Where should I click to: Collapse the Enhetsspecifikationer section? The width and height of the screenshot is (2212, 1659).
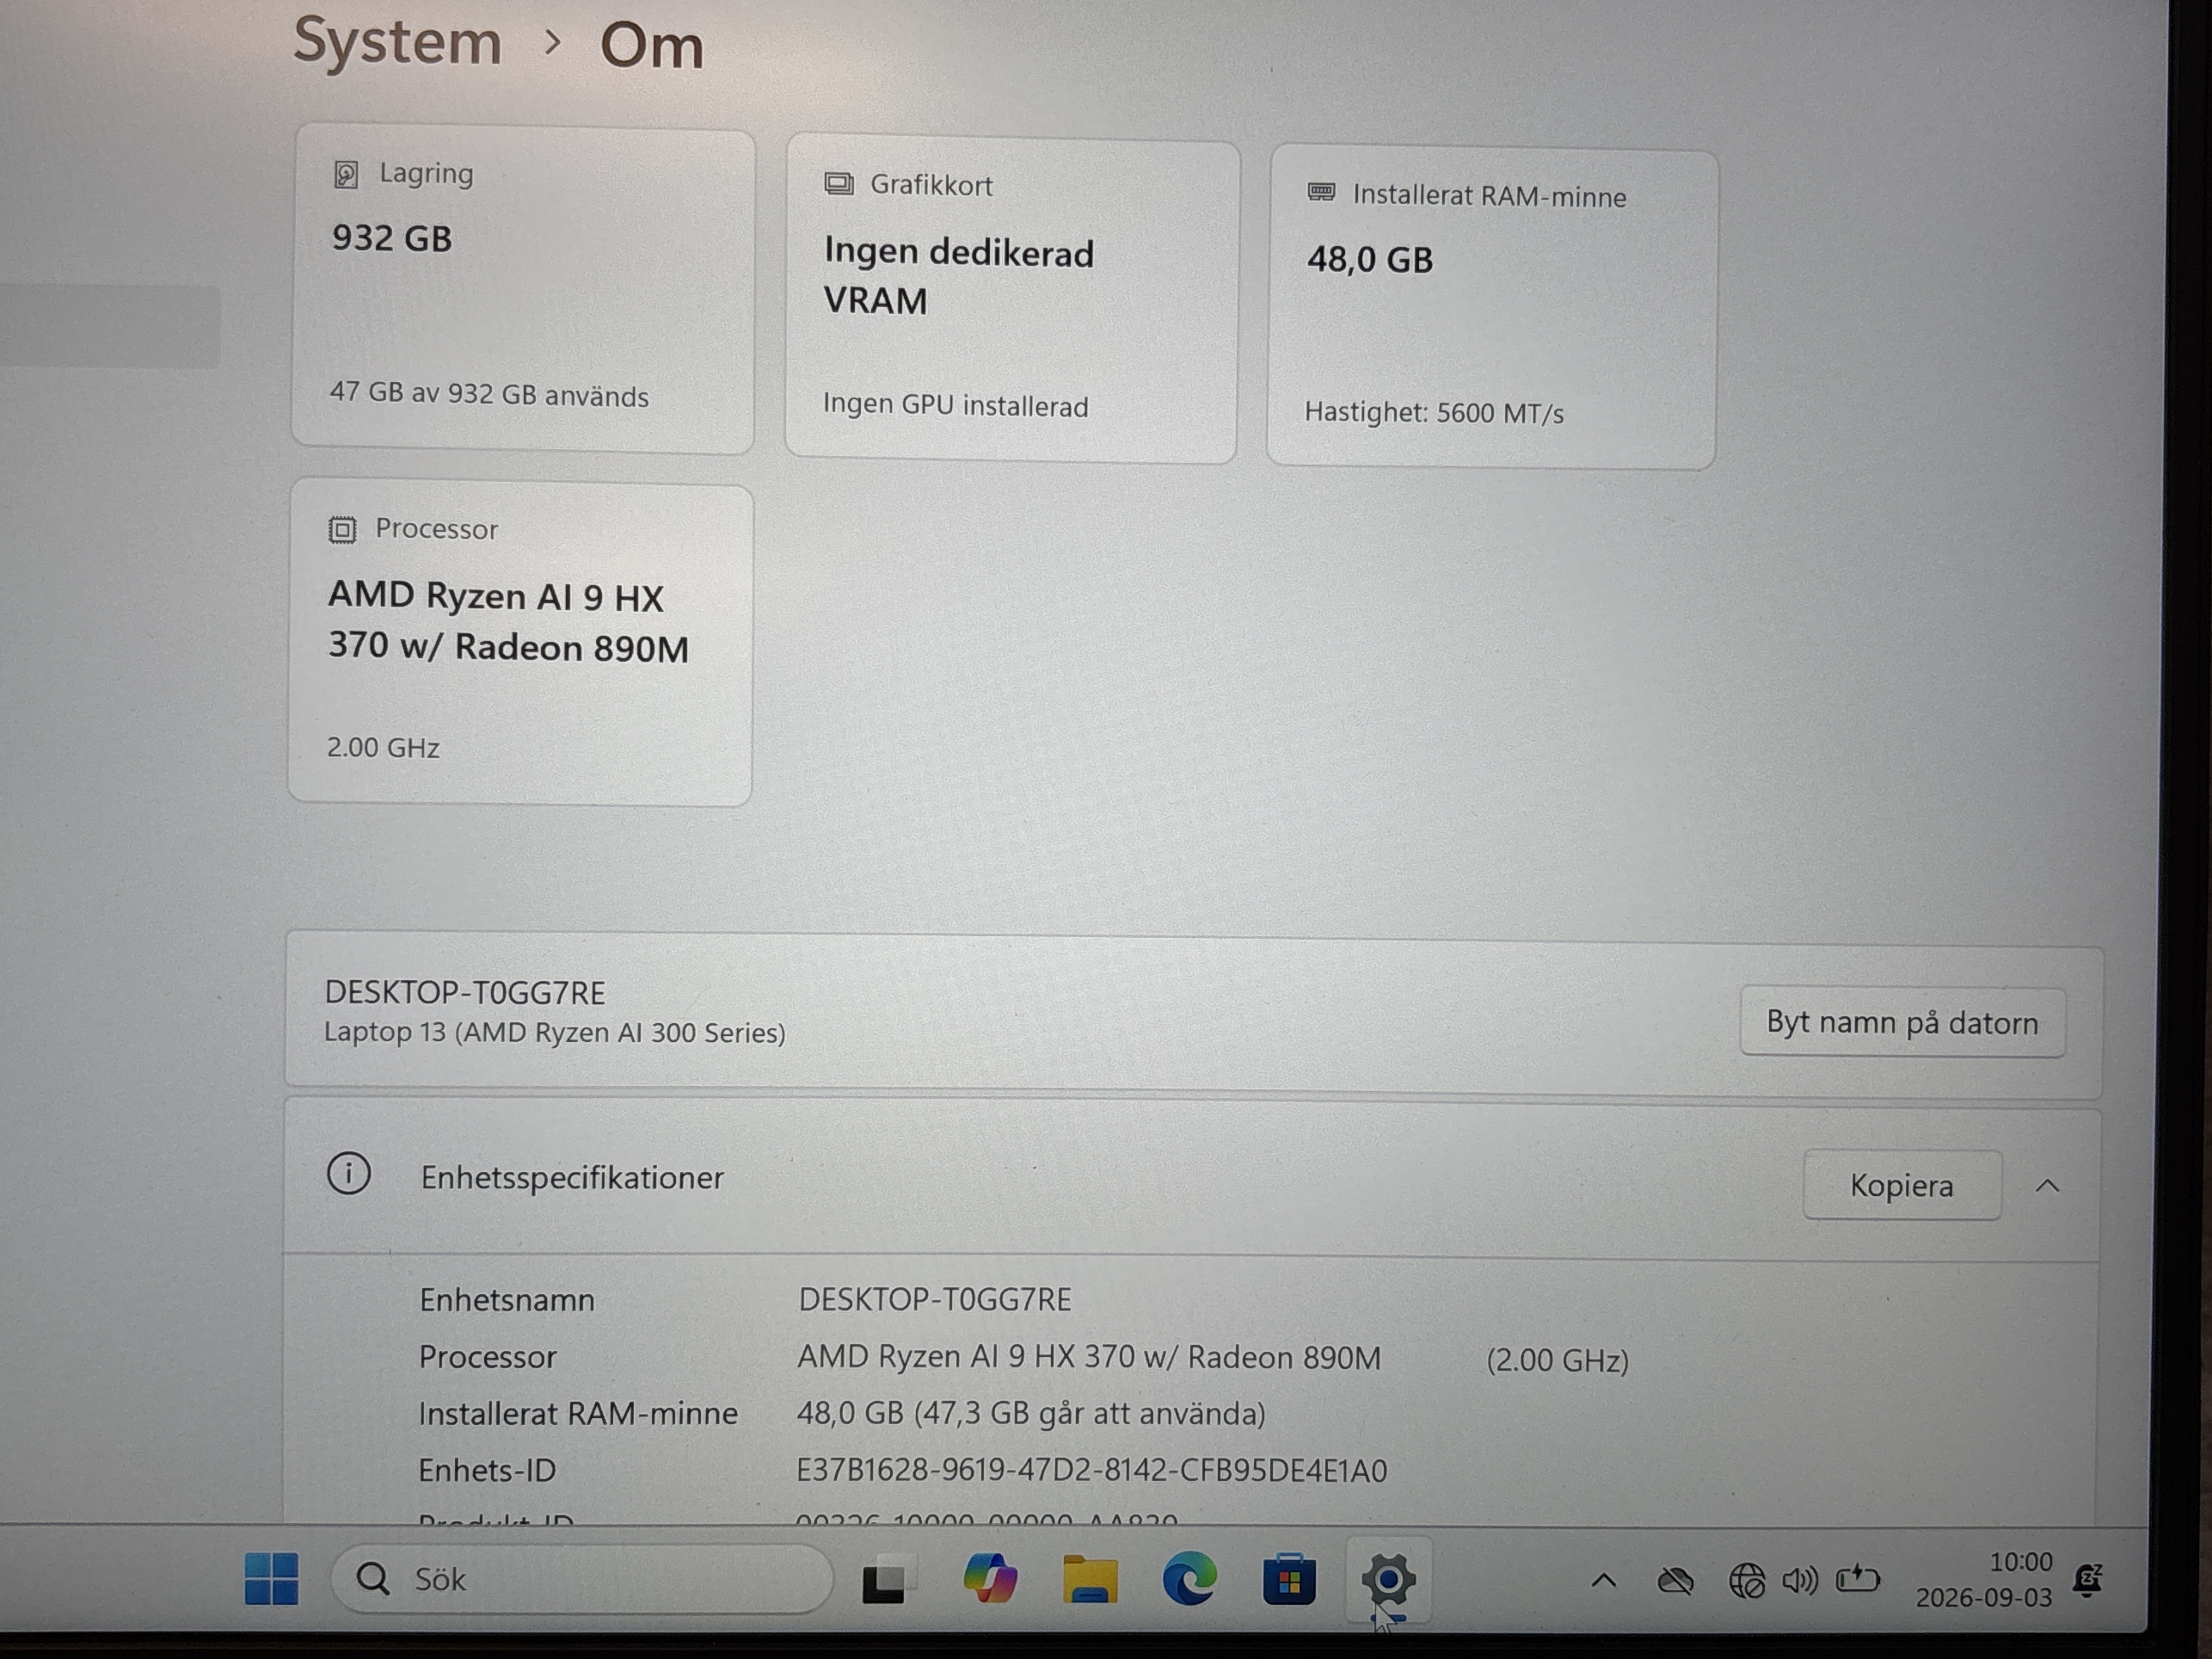coord(2047,1186)
